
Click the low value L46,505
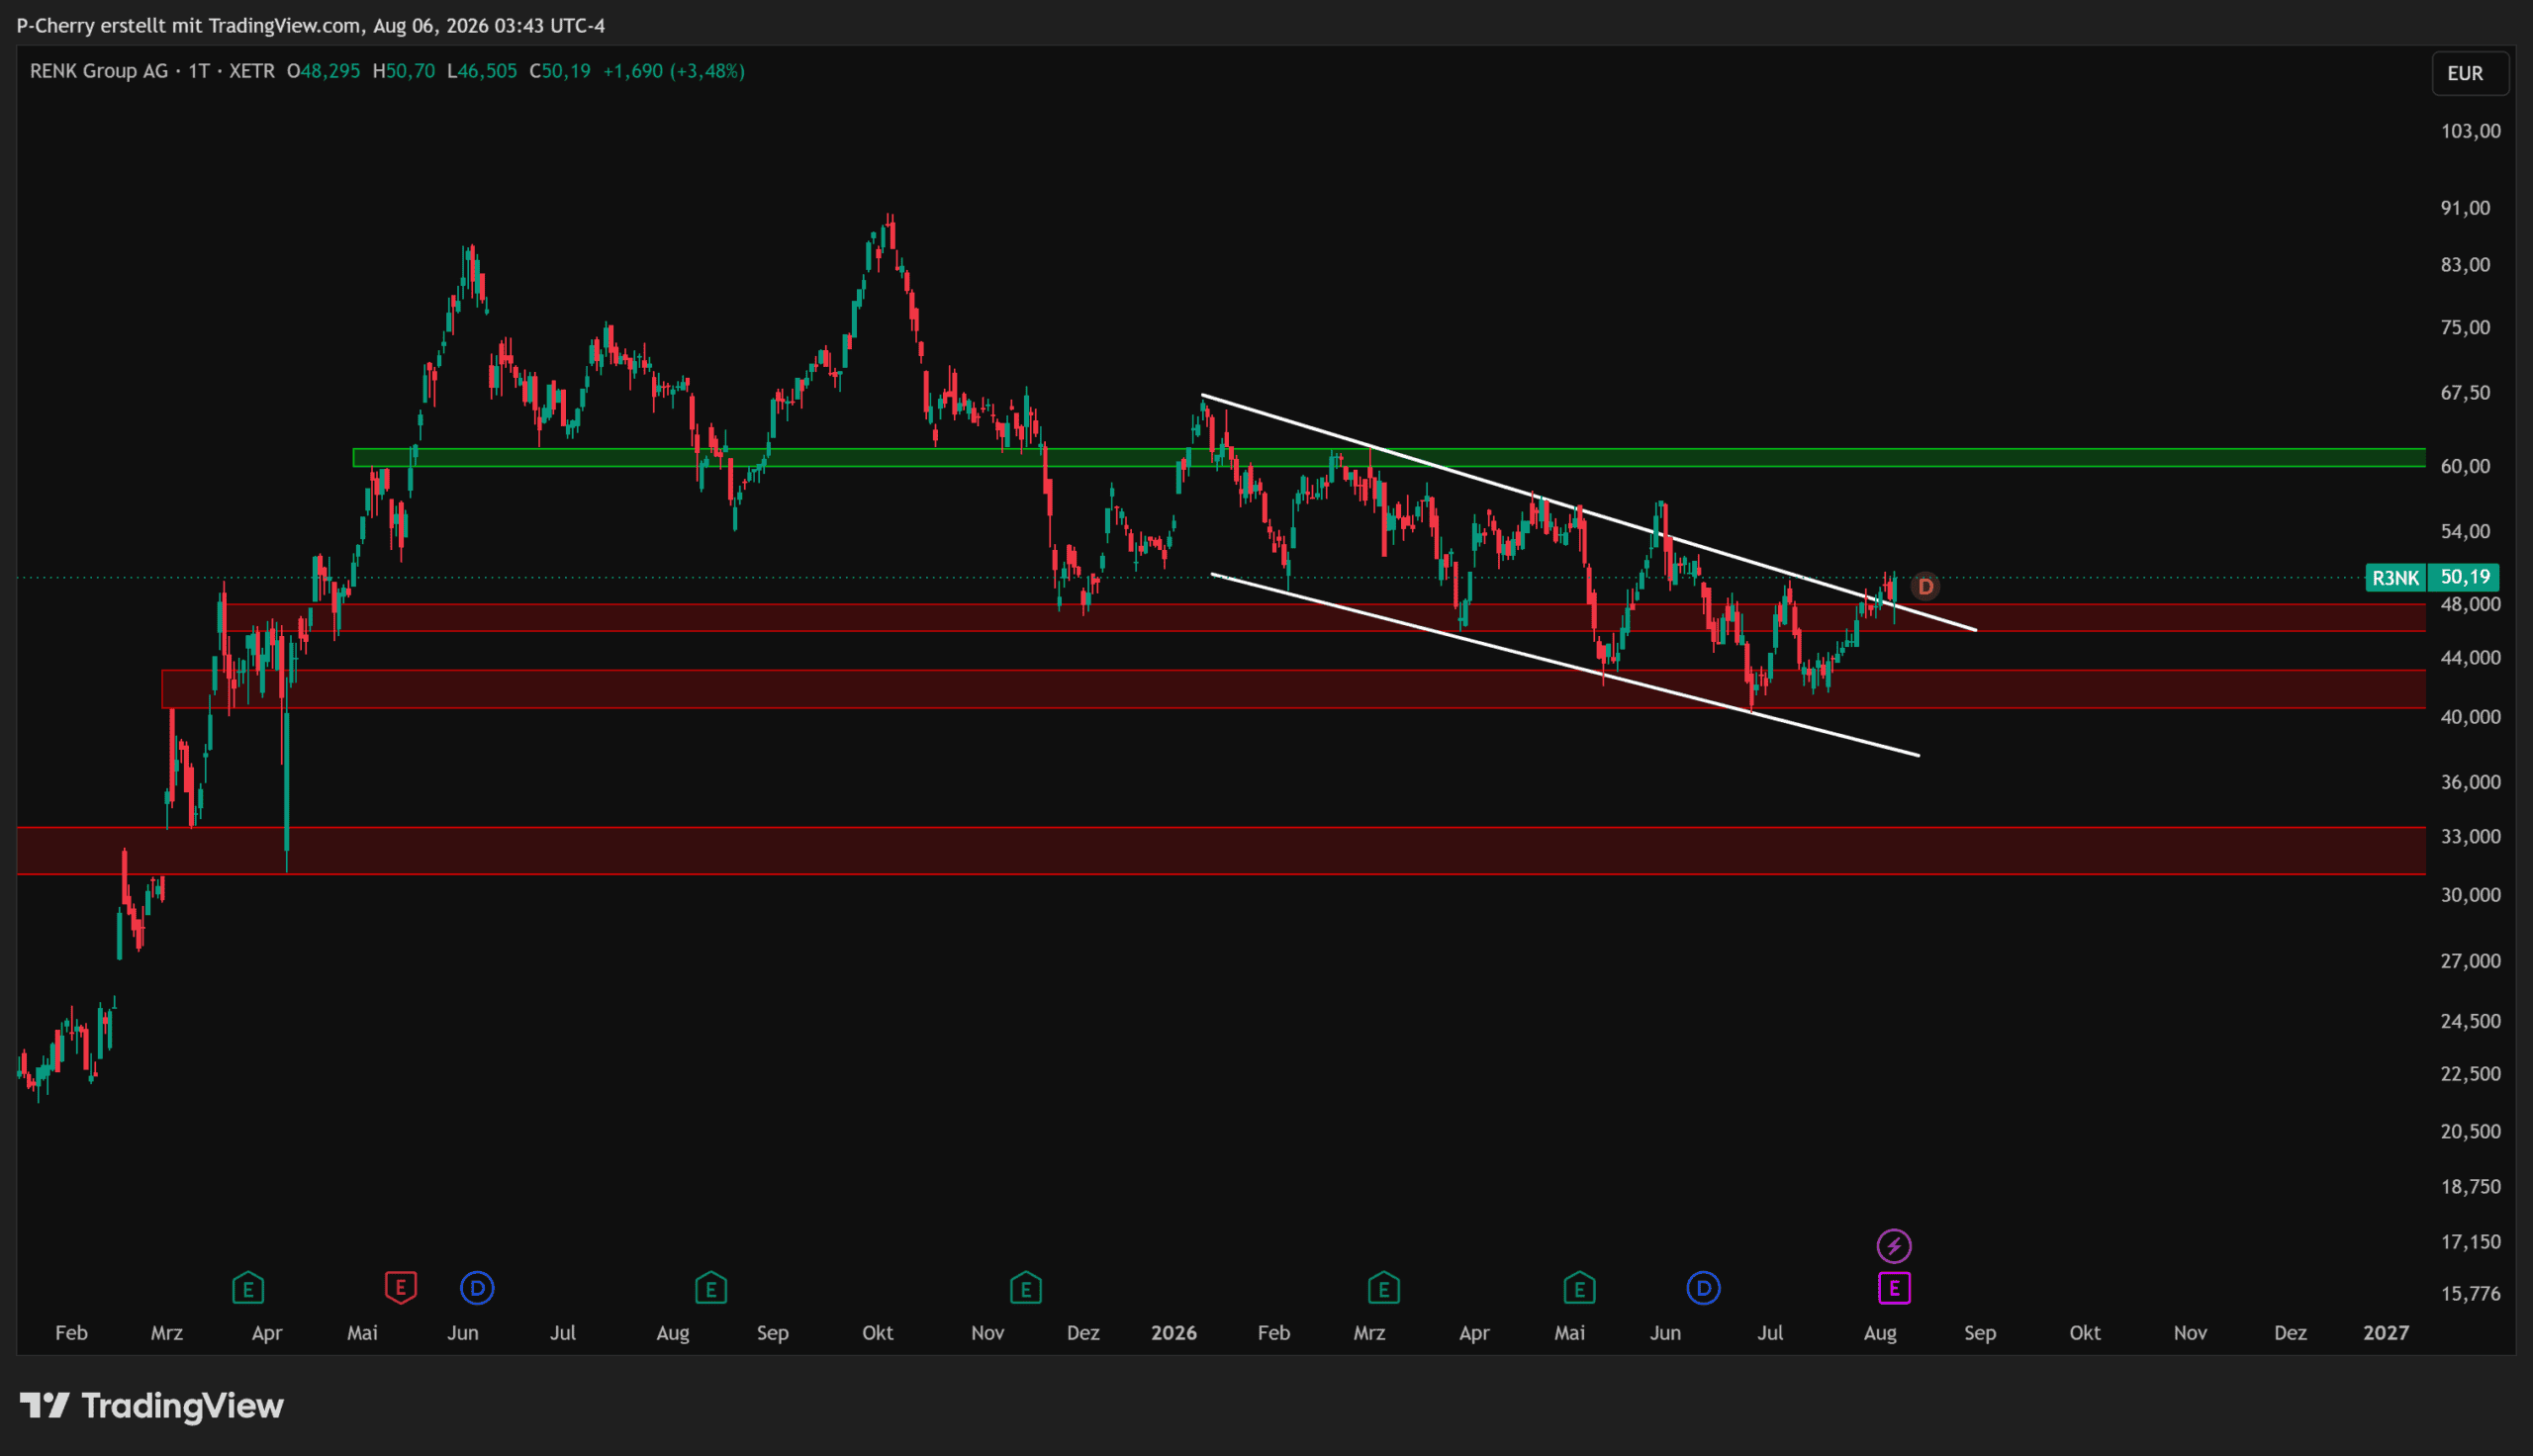point(482,71)
